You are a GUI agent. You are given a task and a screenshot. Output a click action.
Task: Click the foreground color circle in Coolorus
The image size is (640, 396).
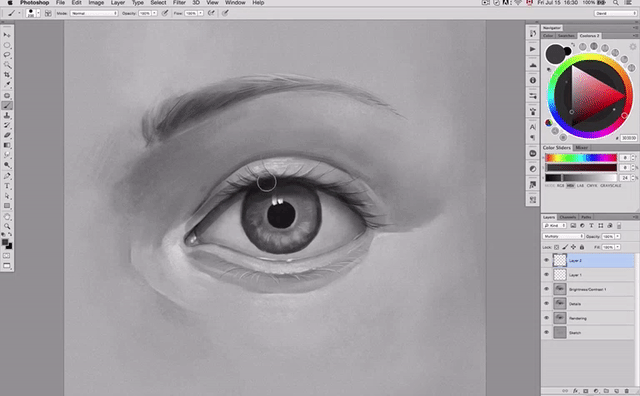(x=556, y=54)
